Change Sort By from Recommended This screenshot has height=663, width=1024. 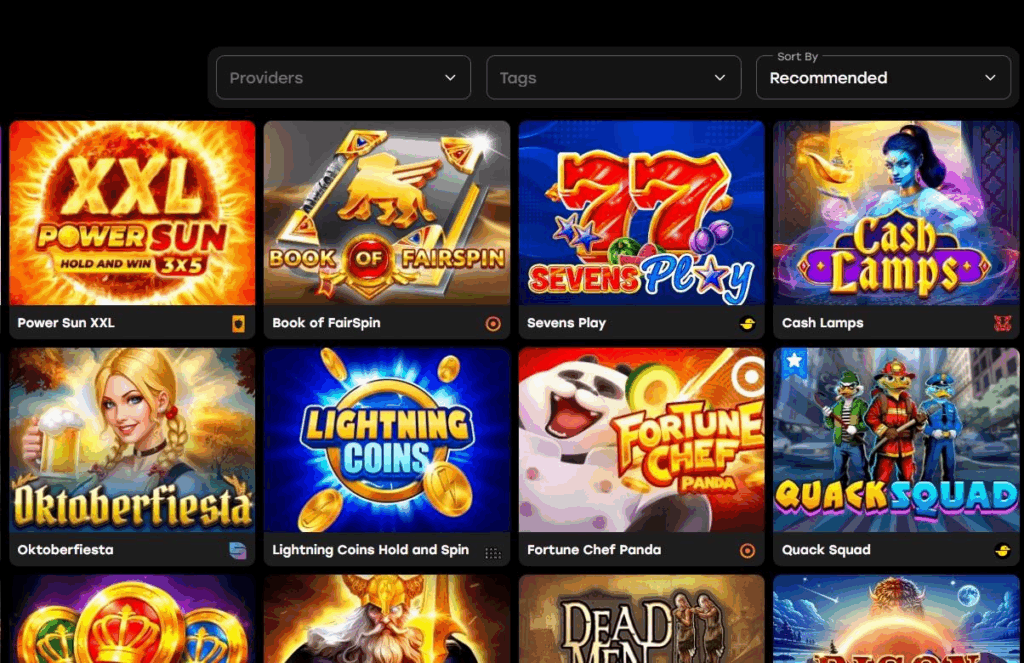883,78
